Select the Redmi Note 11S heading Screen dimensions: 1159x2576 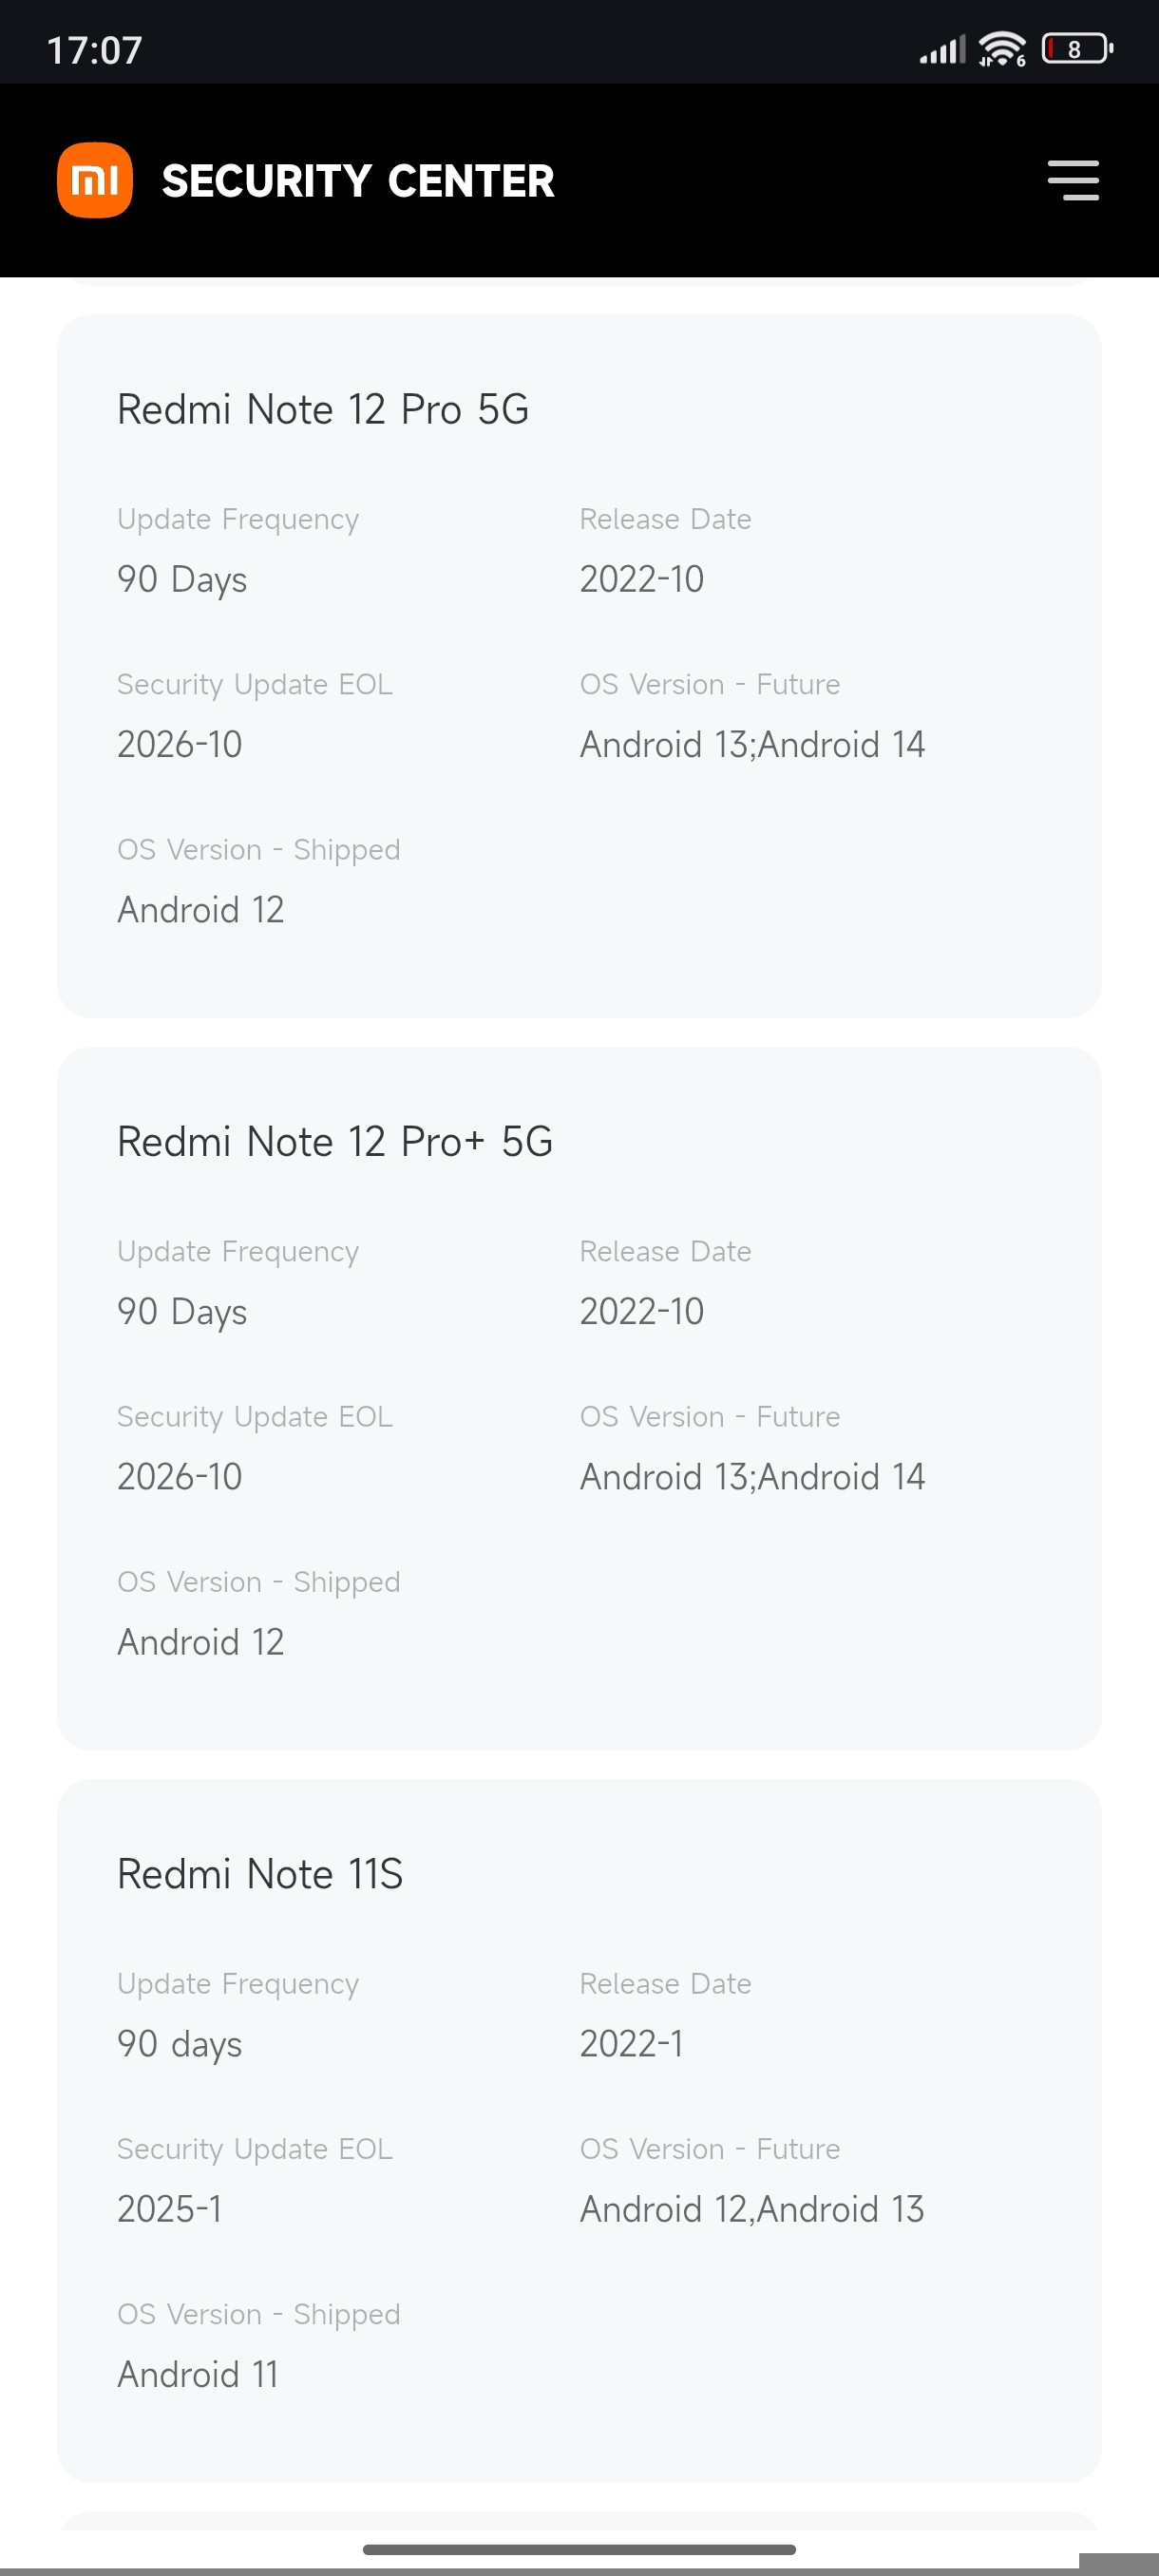(259, 1873)
